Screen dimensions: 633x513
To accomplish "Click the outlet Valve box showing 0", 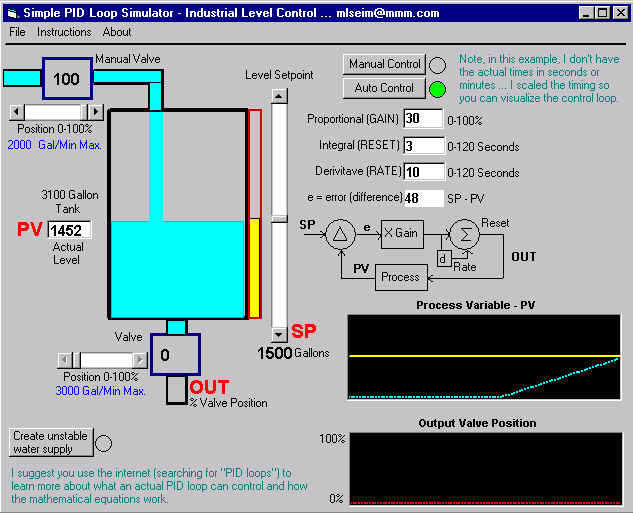I will pyautogui.click(x=175, y=355).
